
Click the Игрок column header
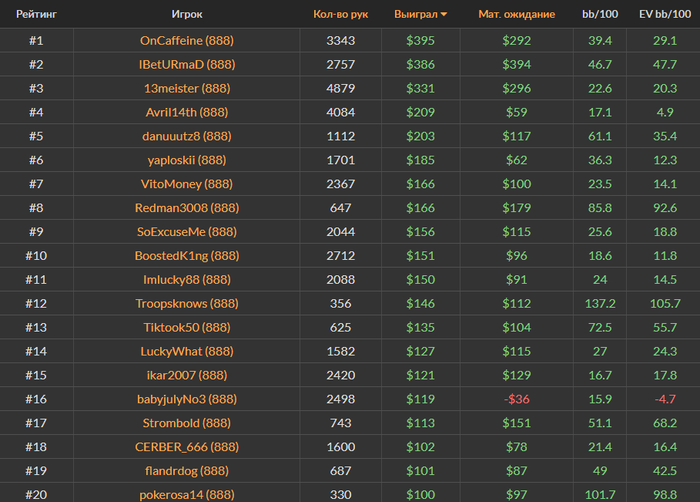coord(187,15)
